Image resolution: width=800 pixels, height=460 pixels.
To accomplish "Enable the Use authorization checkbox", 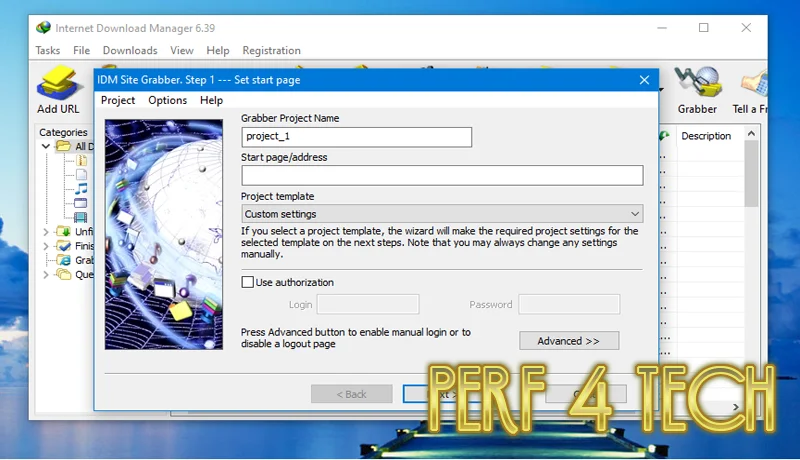I will (x=248, y=283).
